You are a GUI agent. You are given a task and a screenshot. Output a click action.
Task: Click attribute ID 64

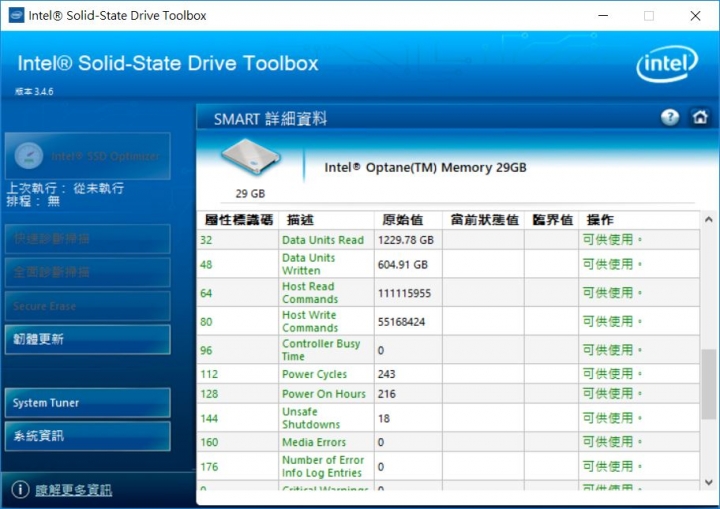click(206, 293)
